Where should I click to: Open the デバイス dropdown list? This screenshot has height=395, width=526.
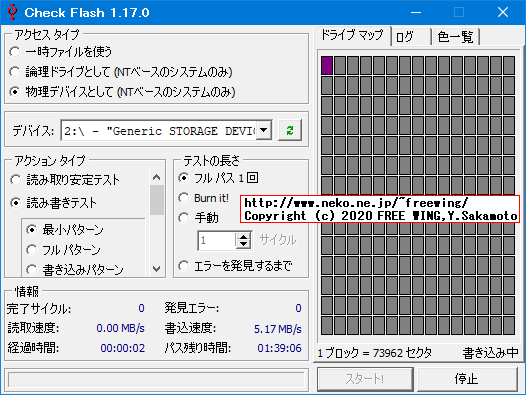[x=264, y=130]
